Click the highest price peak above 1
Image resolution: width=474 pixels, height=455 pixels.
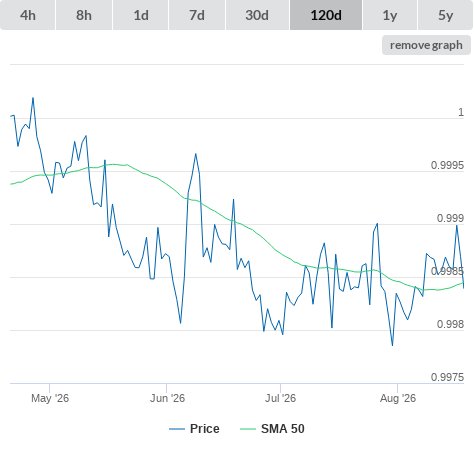click(33, 98)
